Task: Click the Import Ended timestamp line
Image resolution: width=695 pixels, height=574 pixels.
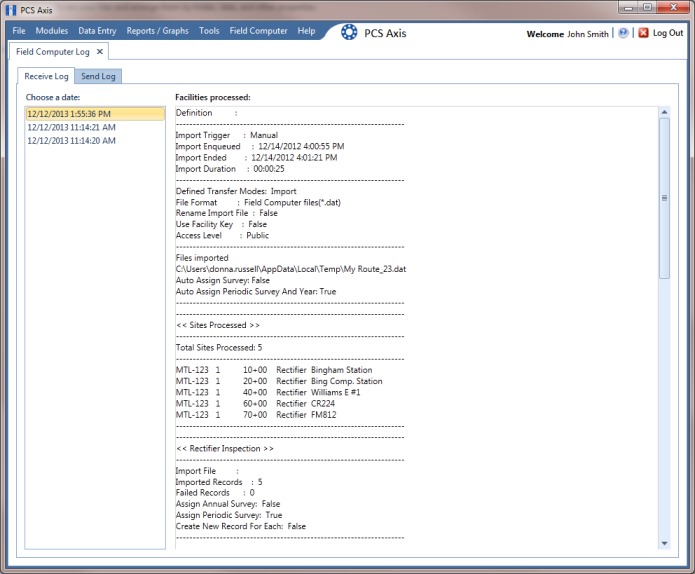Action: 256,157
